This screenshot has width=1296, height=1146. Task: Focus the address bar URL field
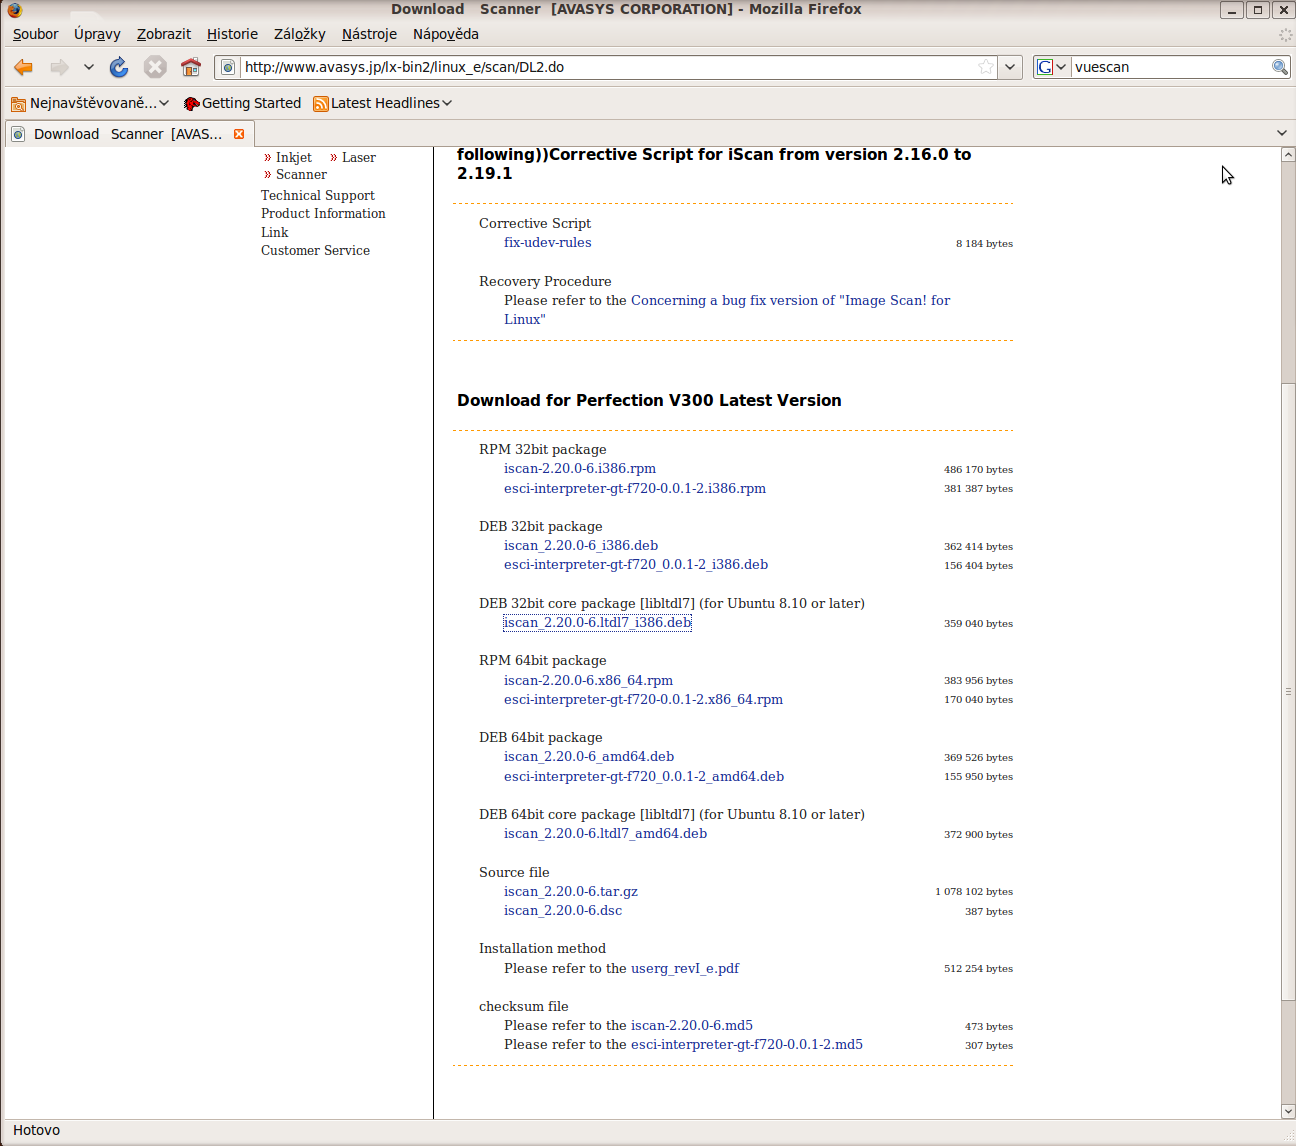point(608,67)
